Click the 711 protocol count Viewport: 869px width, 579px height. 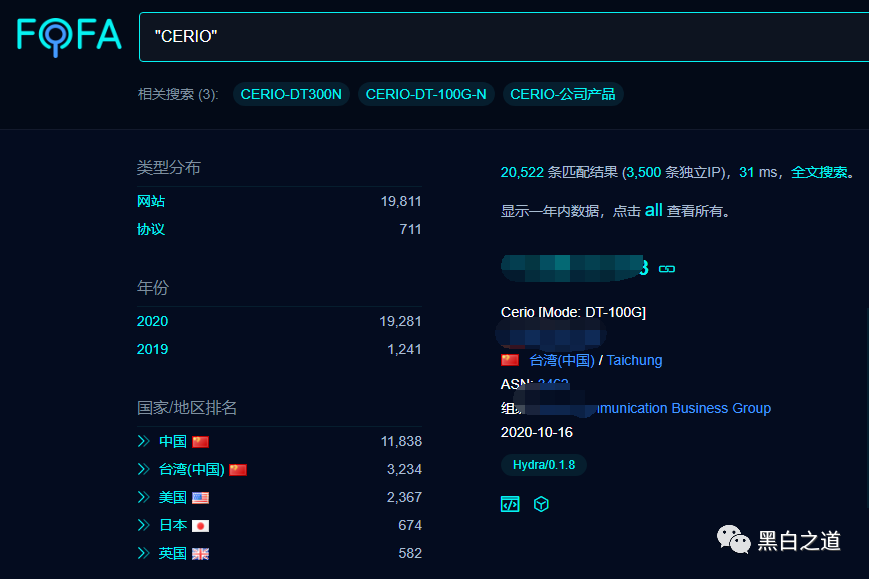point(410,229)
